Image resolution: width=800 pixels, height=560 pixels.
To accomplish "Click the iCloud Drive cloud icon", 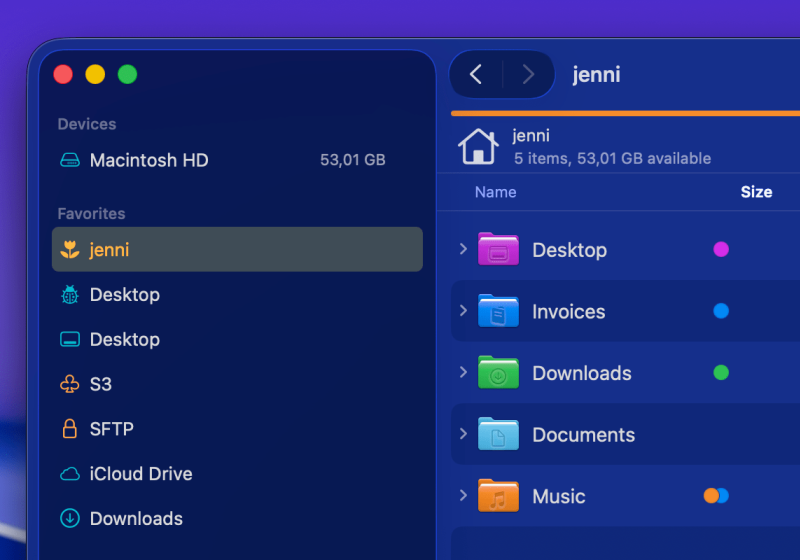I will [x=70, y=474].
